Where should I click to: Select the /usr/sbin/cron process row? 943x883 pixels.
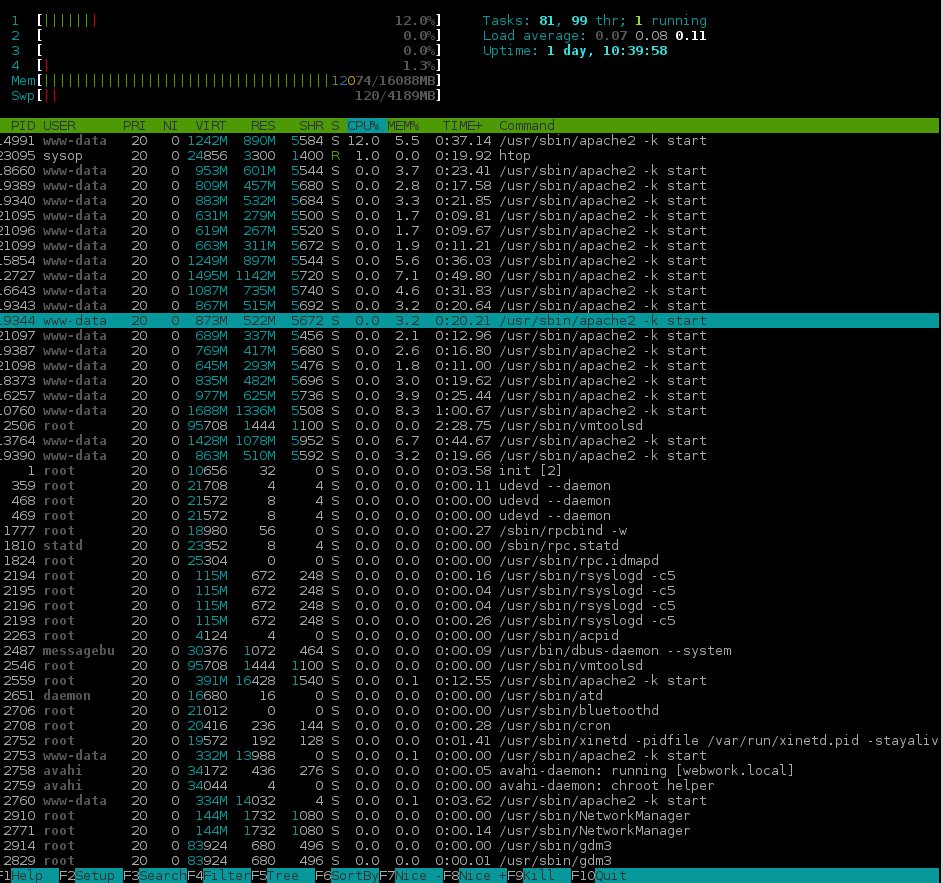[469, 726]
